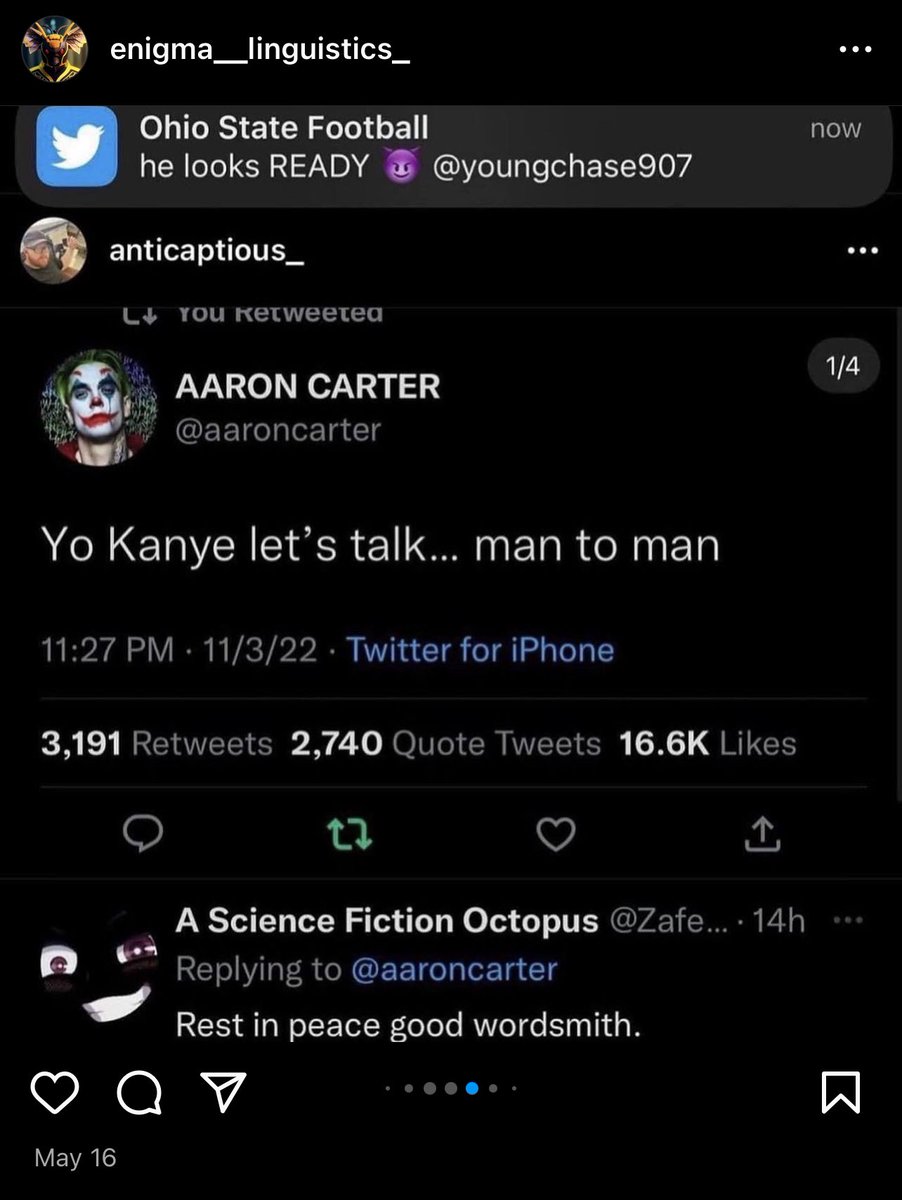Like the Instagram post with heart icon

click(x=54, y=1091)
